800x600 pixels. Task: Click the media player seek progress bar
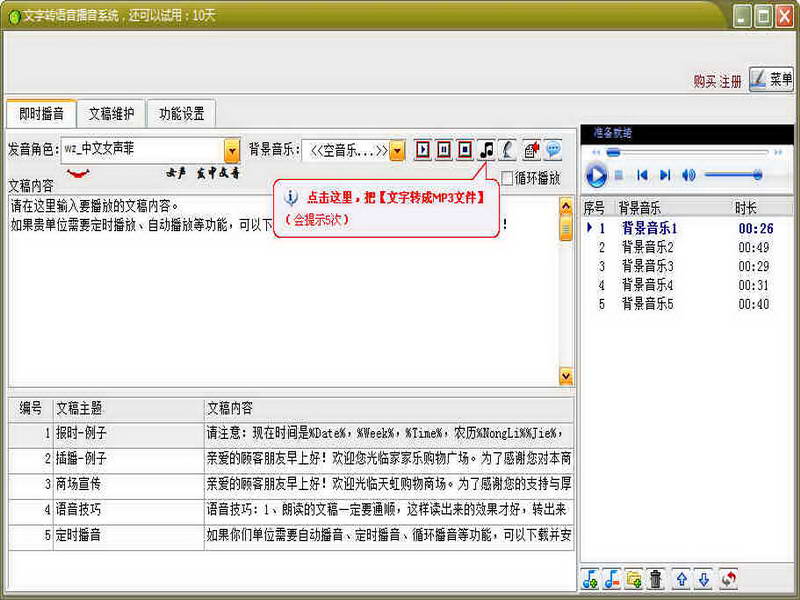point(687,152)
